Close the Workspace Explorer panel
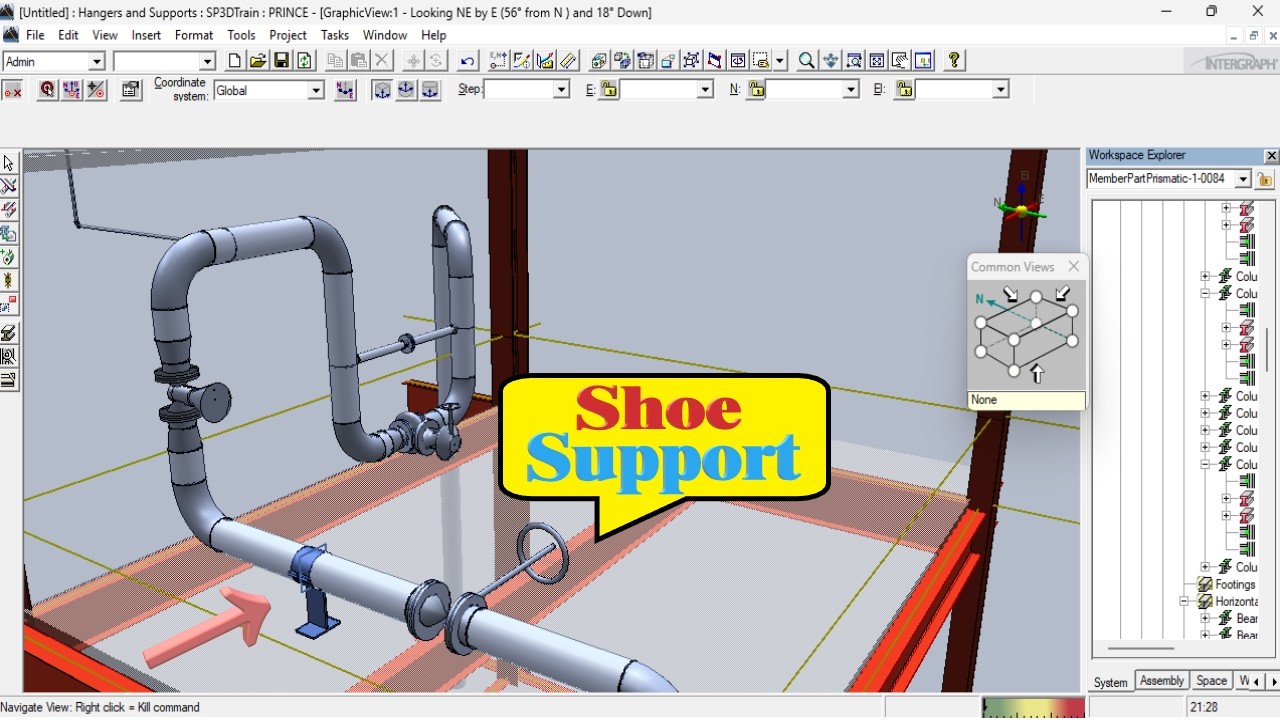 pyautogui.click(x=1271, y=156)
